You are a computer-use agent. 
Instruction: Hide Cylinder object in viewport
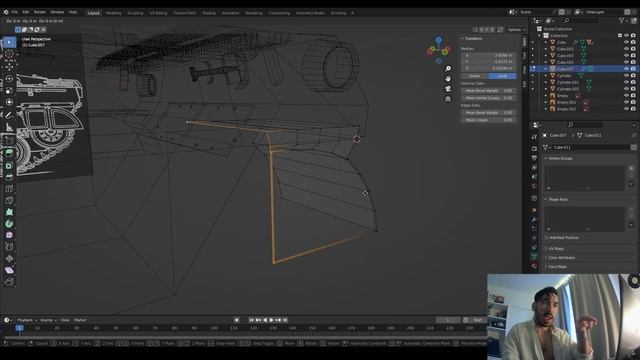626,76
